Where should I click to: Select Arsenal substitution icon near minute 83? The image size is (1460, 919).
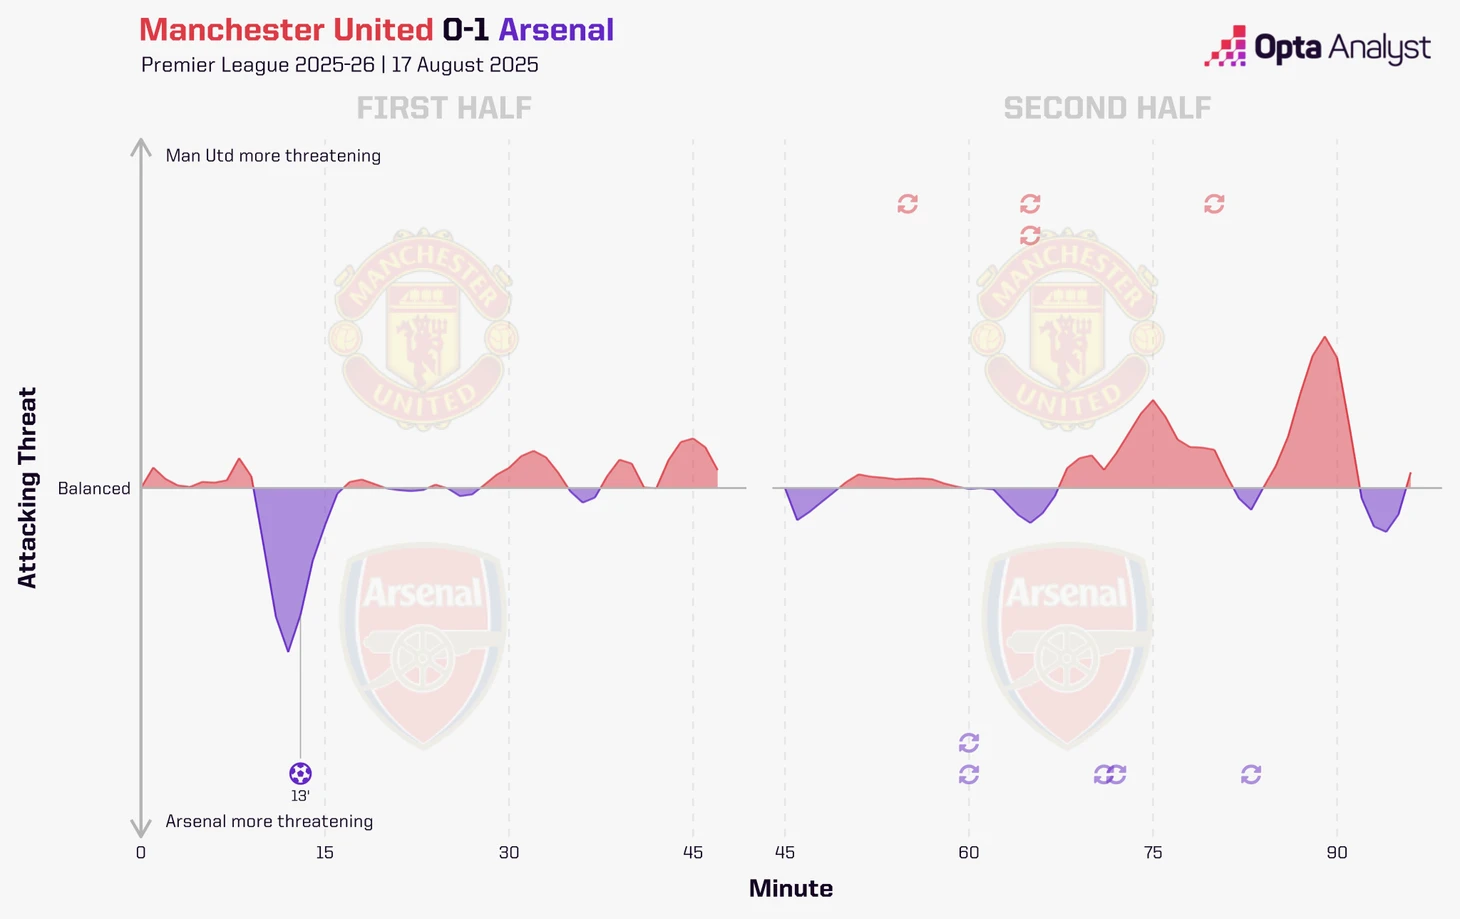(x=1251, y=775)
